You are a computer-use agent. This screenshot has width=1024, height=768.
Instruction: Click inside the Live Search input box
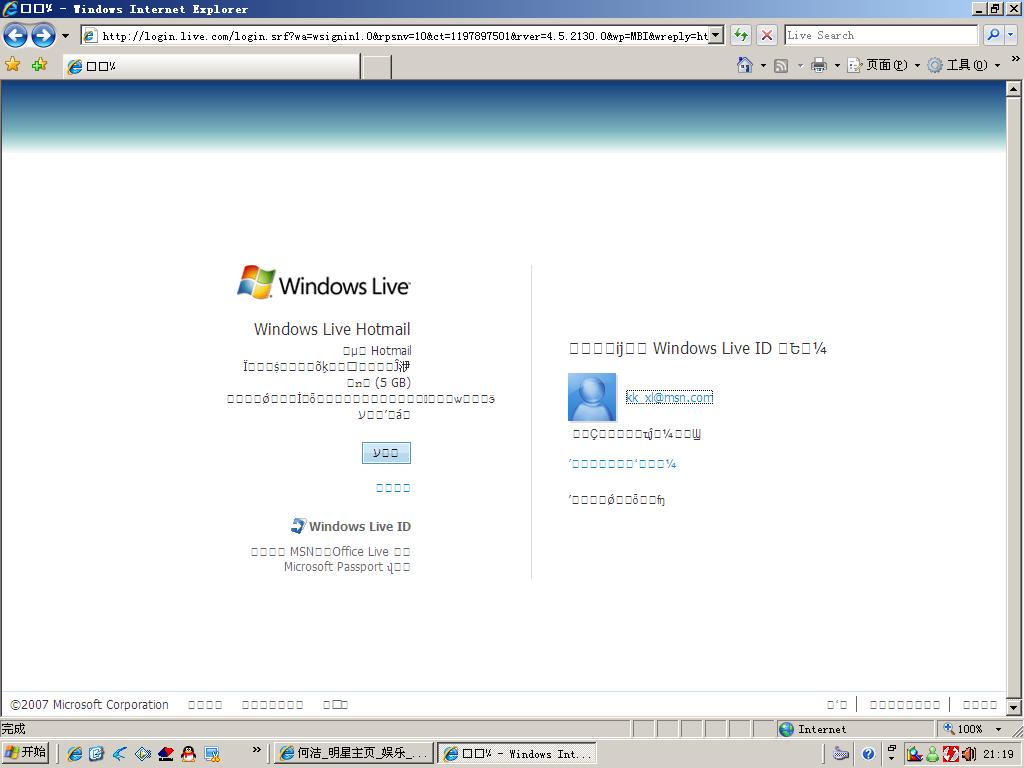click(880, 35)
